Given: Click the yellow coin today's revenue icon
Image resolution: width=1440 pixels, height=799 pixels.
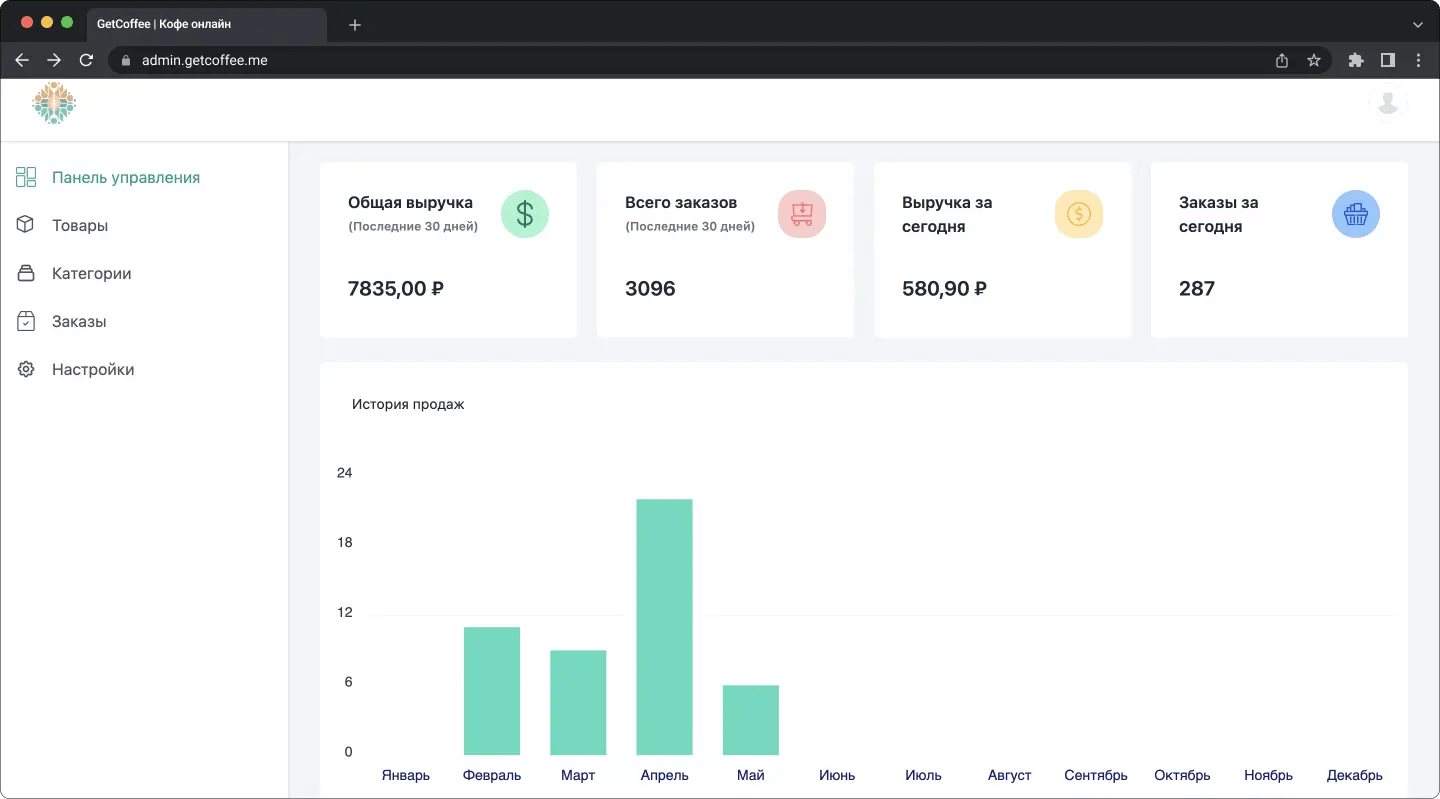Looking at the screenshot, I should coord(1079,214).
